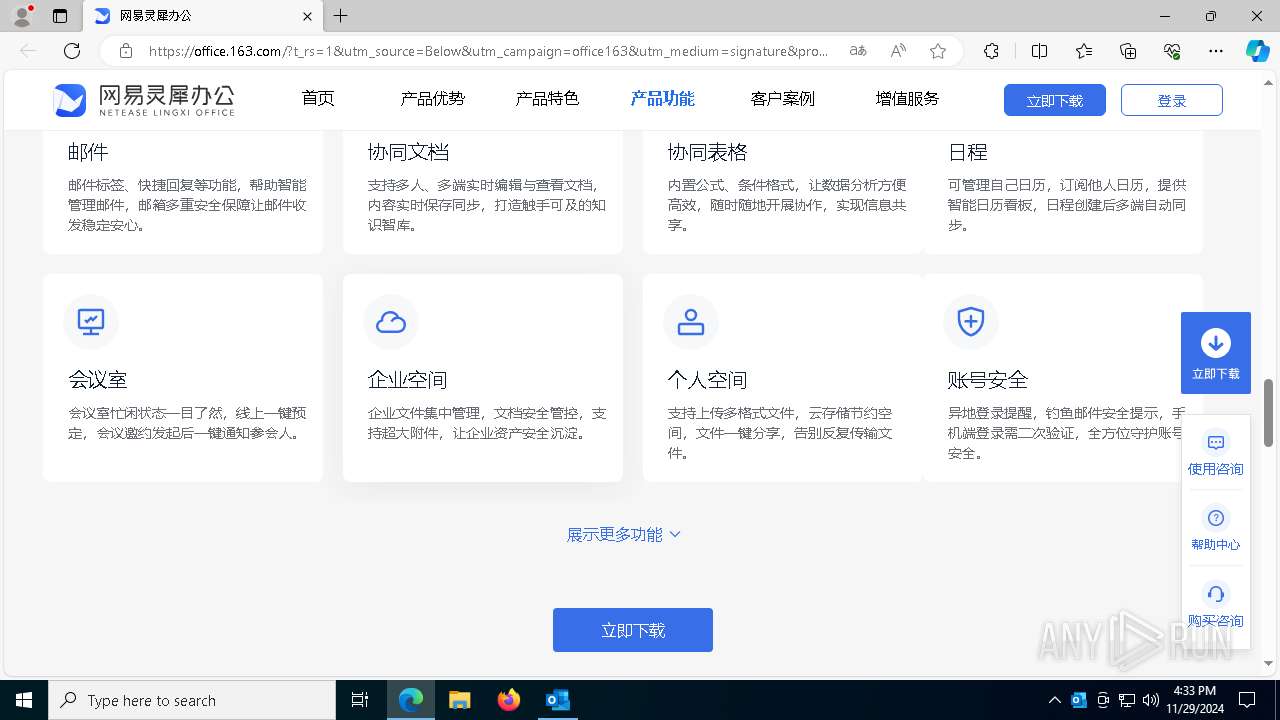Open translate page option in address bar

click(858, 51)
